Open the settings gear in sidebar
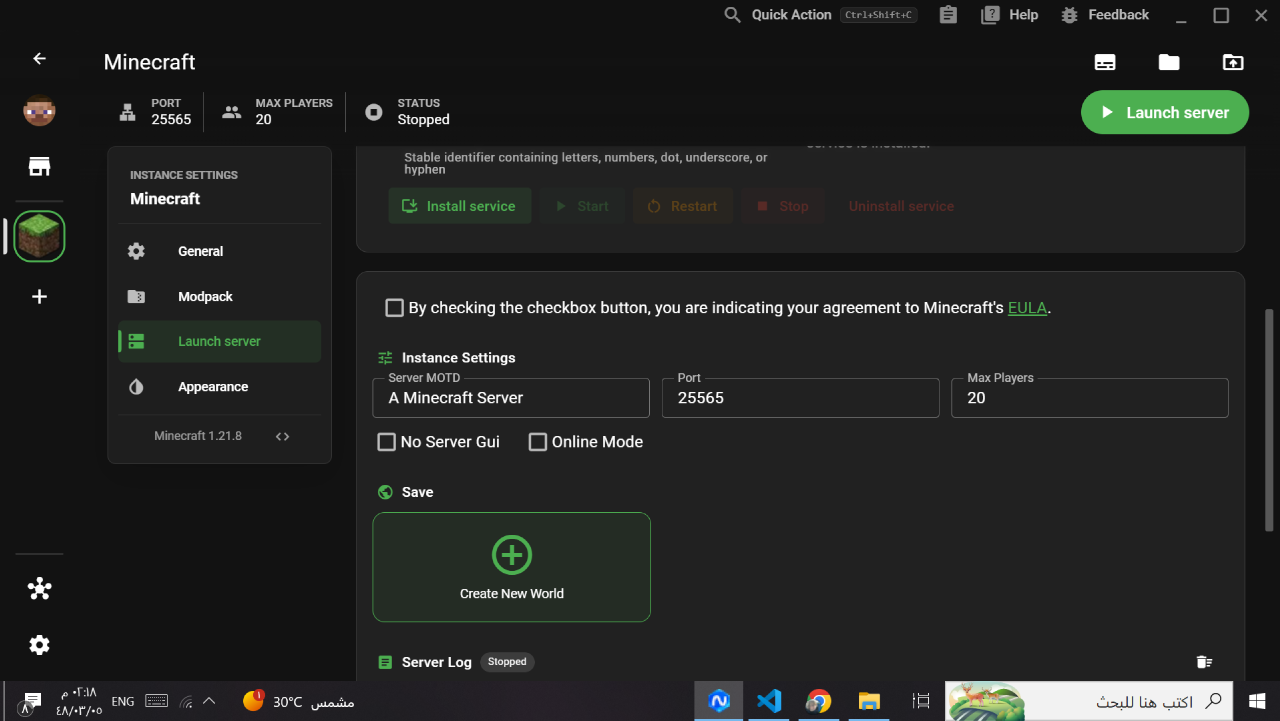The height and width of the screenshot is (721, 1280). coord(39,645)
